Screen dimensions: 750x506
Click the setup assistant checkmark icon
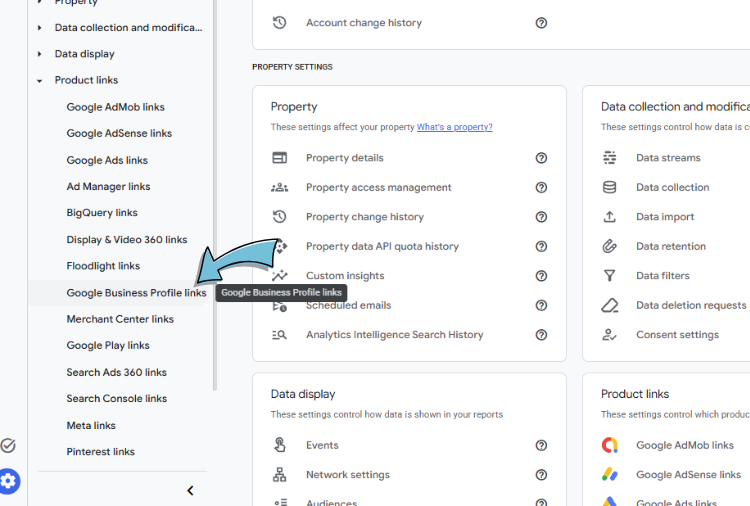[x=8, y=445]
